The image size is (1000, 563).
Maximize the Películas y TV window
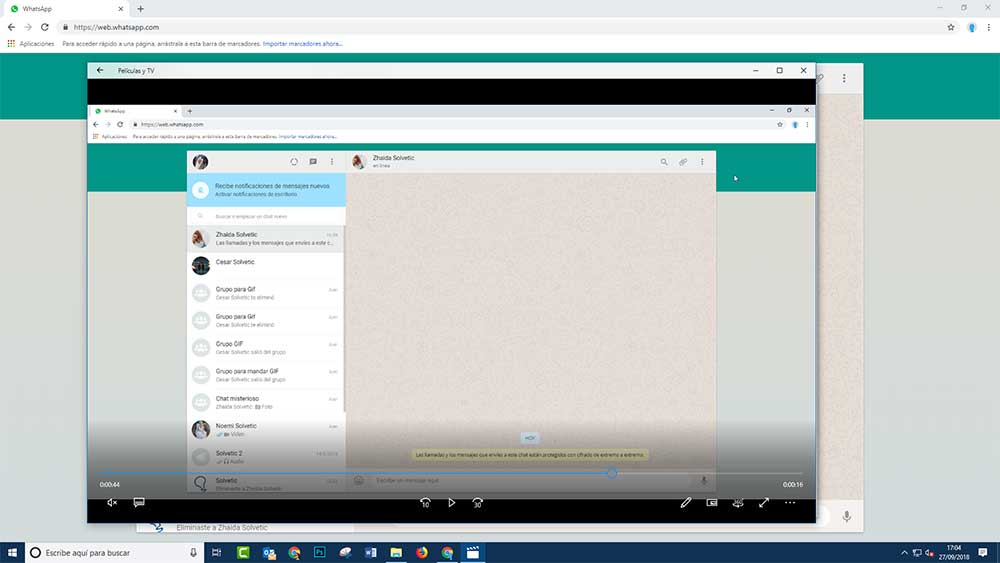coord(779,70)
